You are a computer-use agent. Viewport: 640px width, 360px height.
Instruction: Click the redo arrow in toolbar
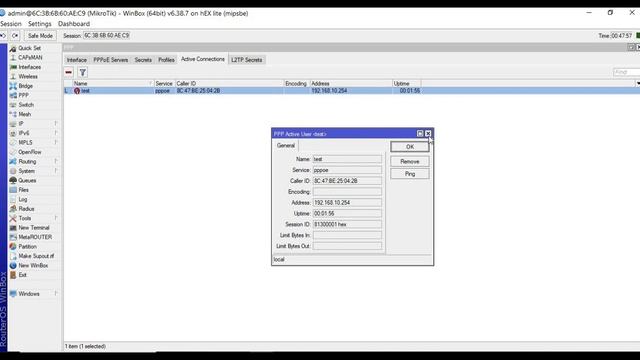[15, 36]
